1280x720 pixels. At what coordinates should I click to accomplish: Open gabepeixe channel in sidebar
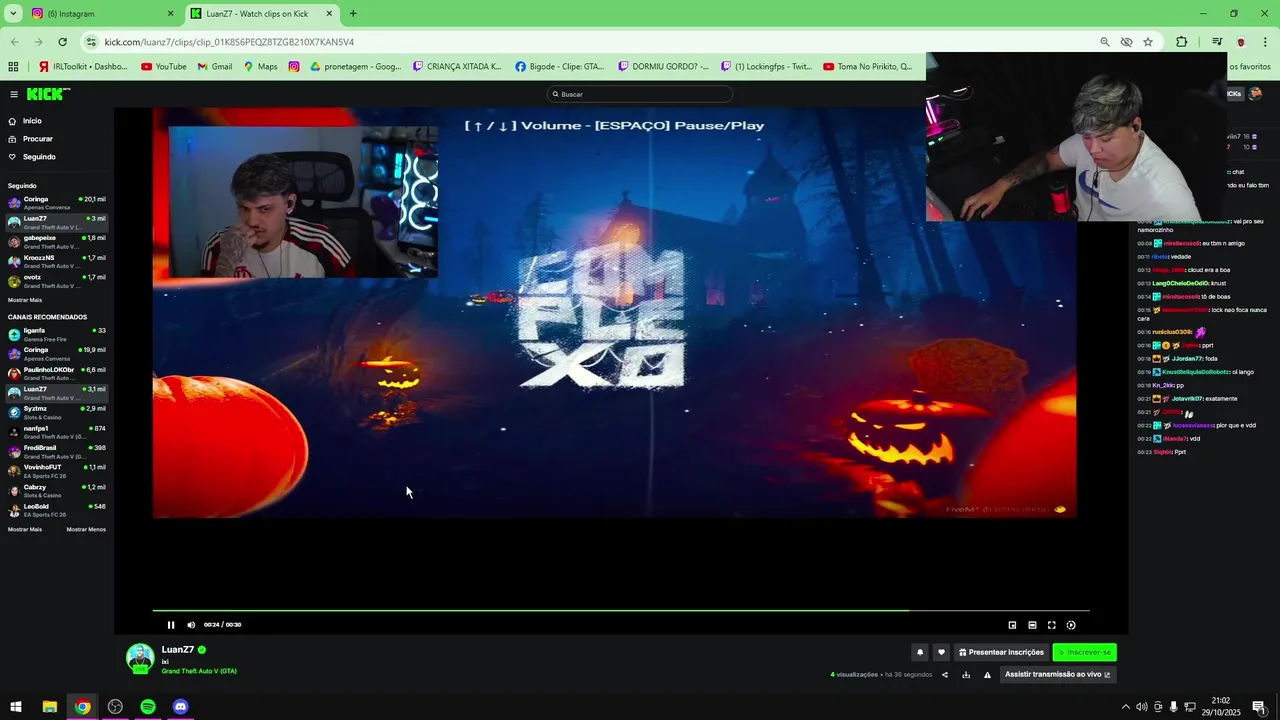click(x=57, y=242)
